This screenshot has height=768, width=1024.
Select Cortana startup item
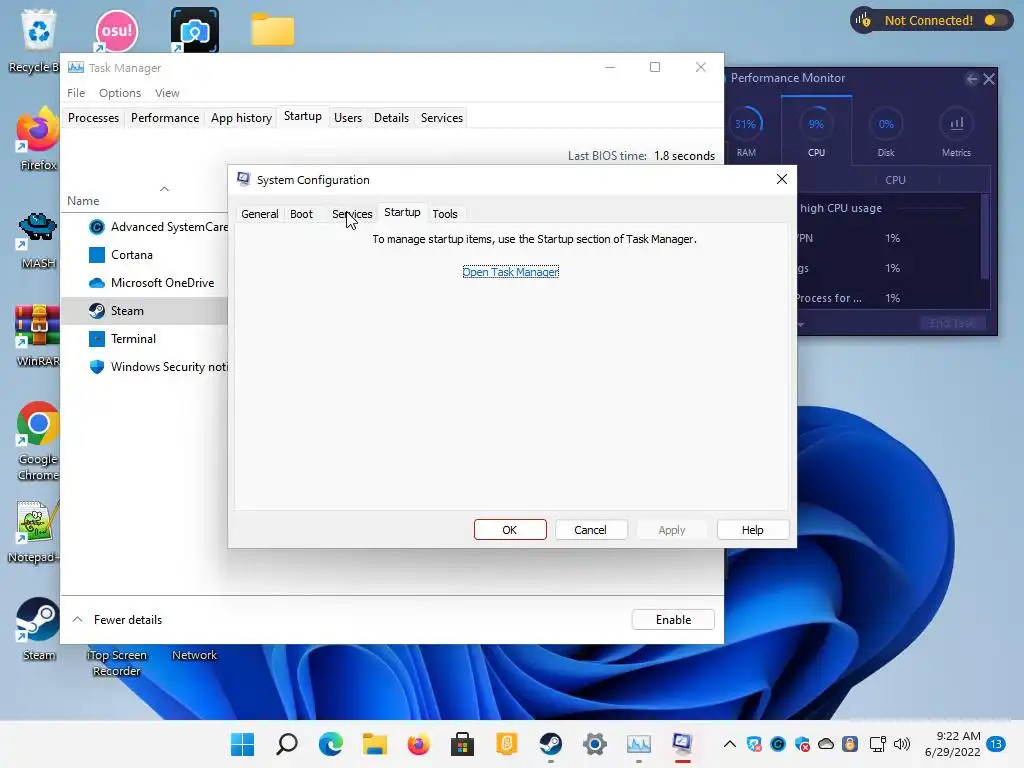145,255
